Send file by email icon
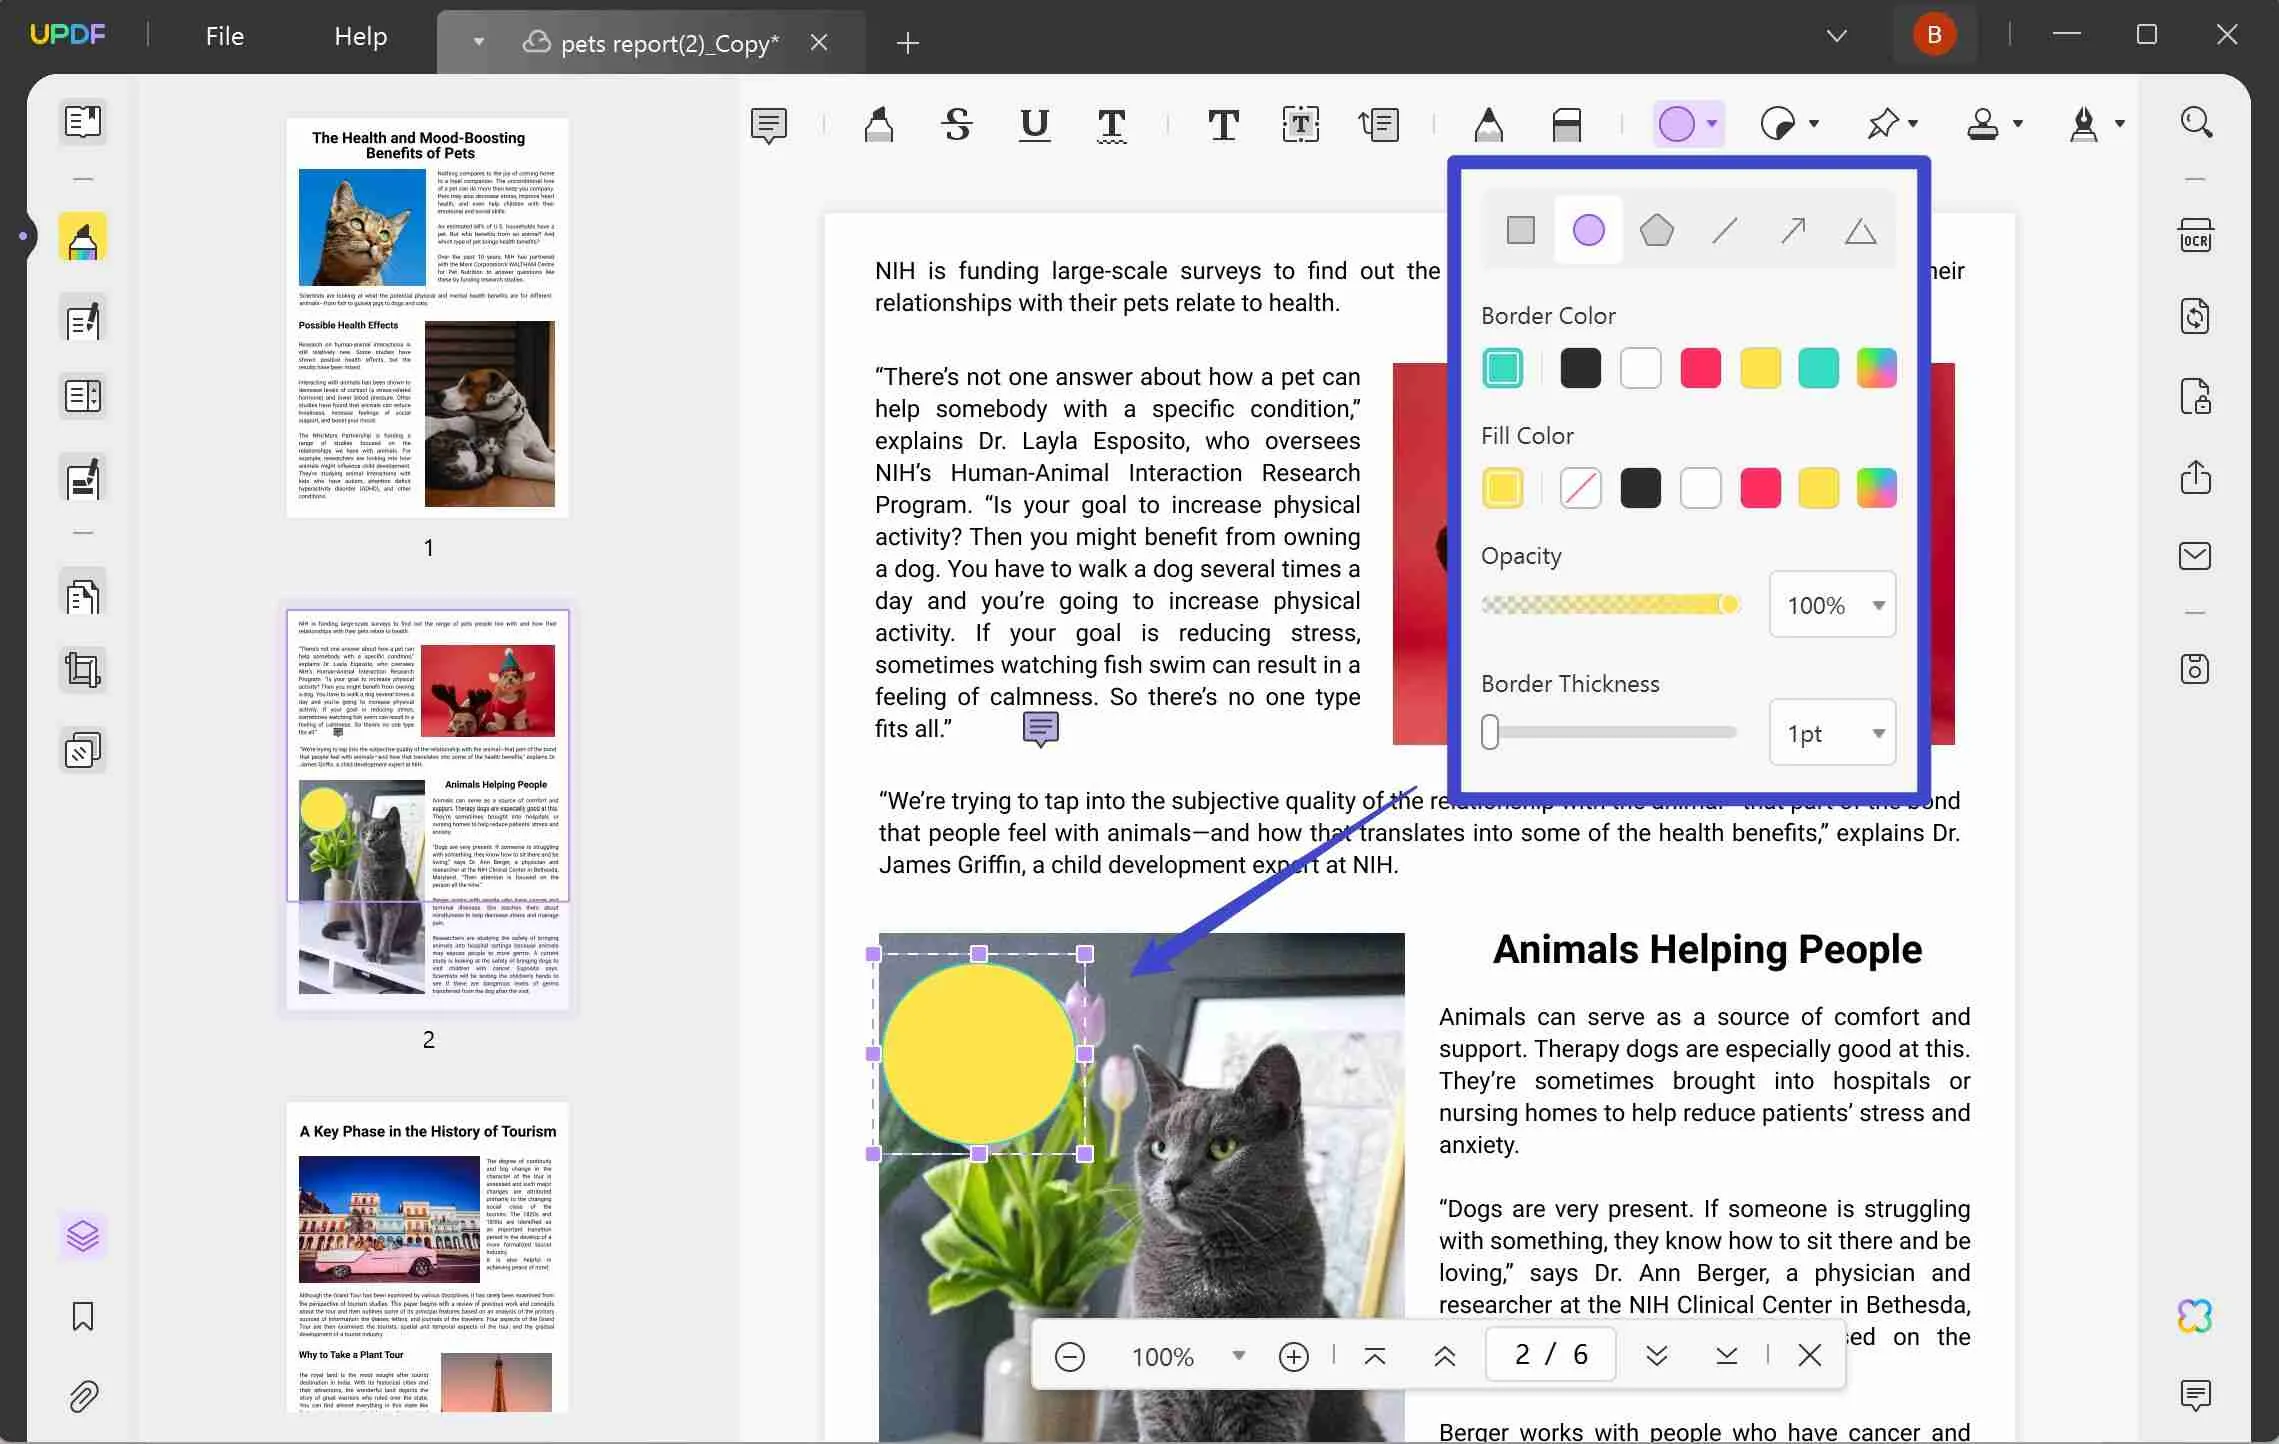The height and width of the screenshot is (1444, 2279). tap(2196, 556)
